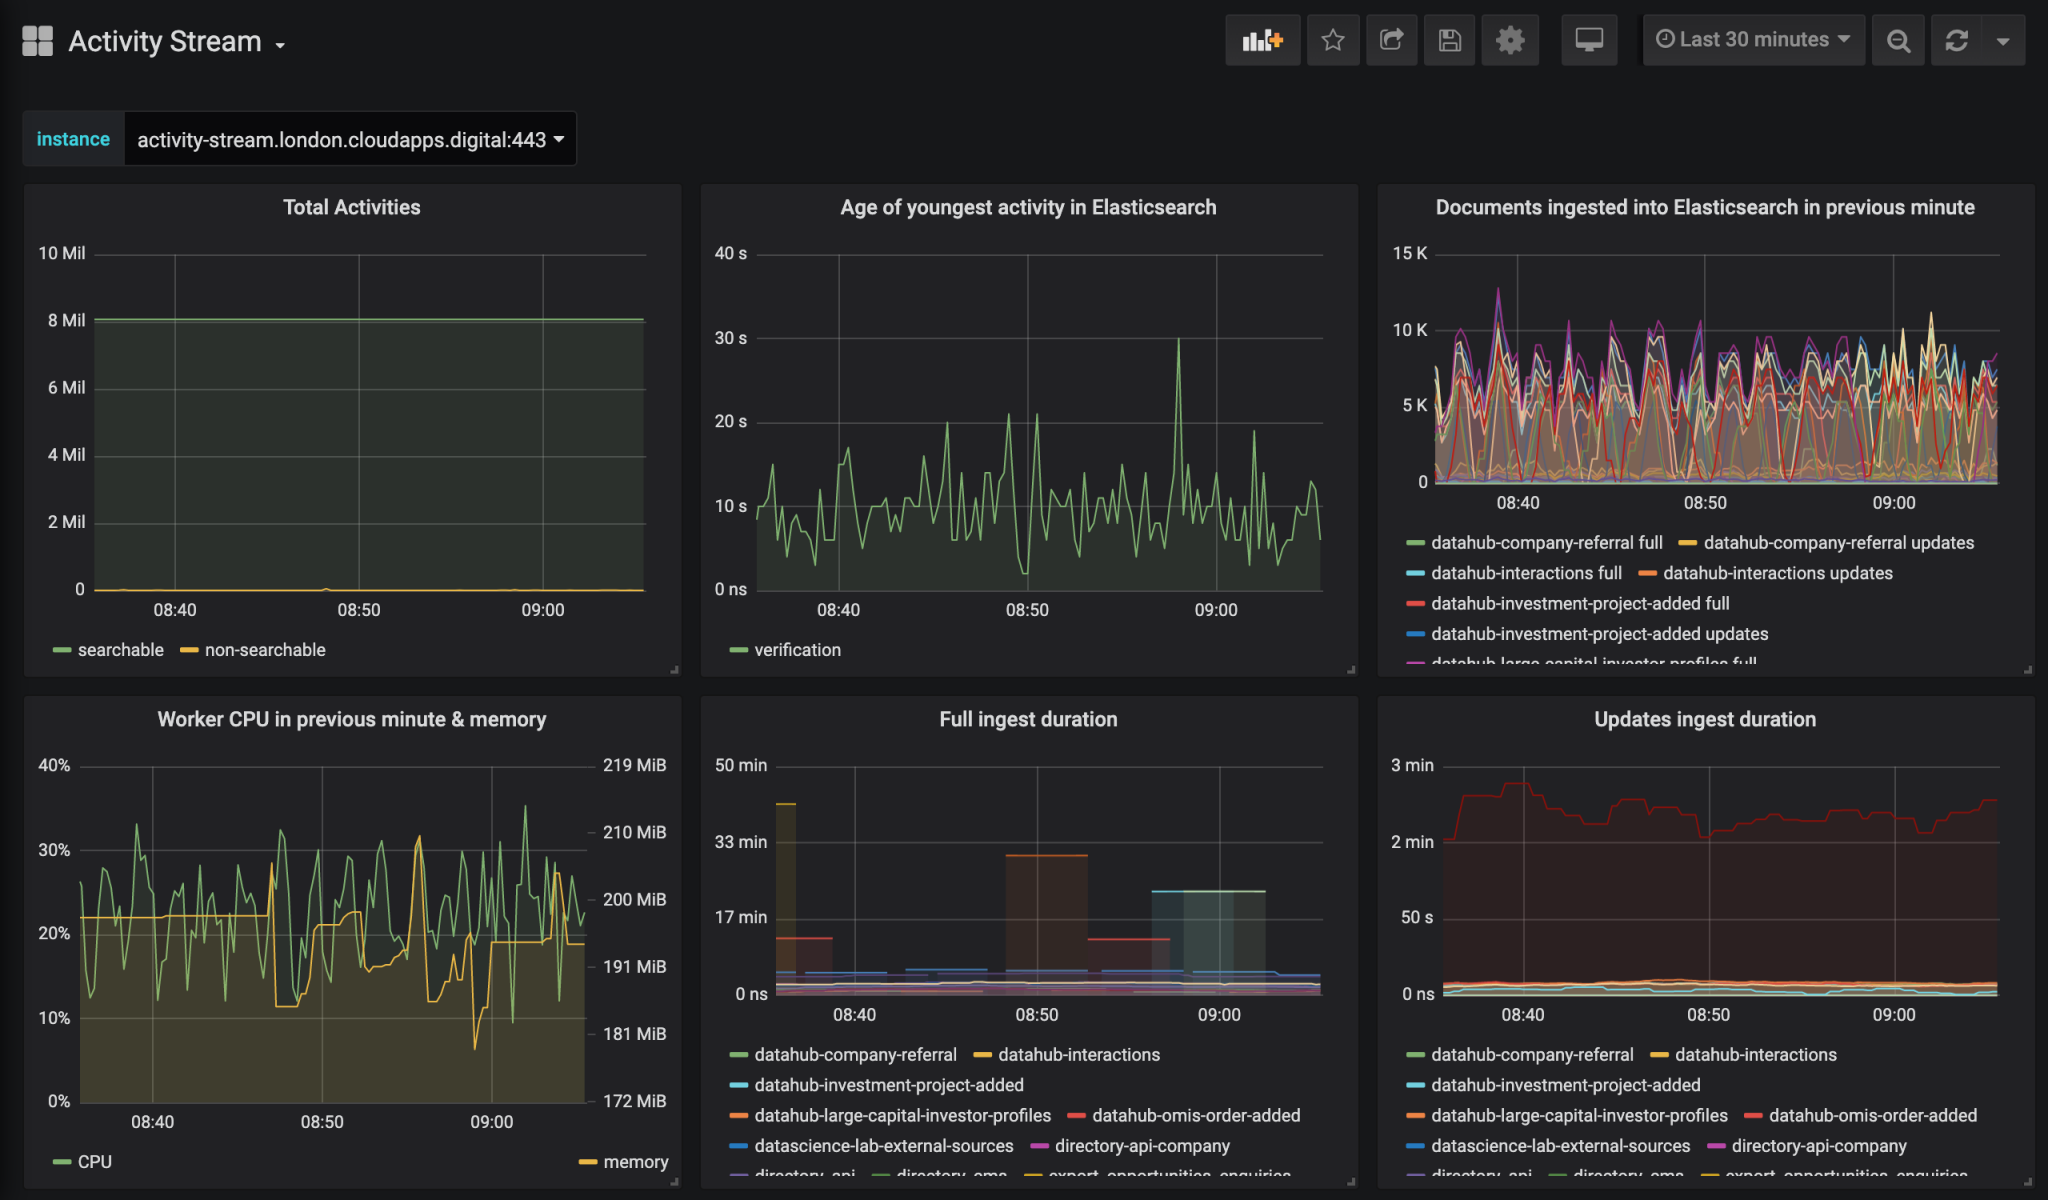2048x1200 pixels.
Task: Open dashboard settings gear
Action: coord(1510,40)
